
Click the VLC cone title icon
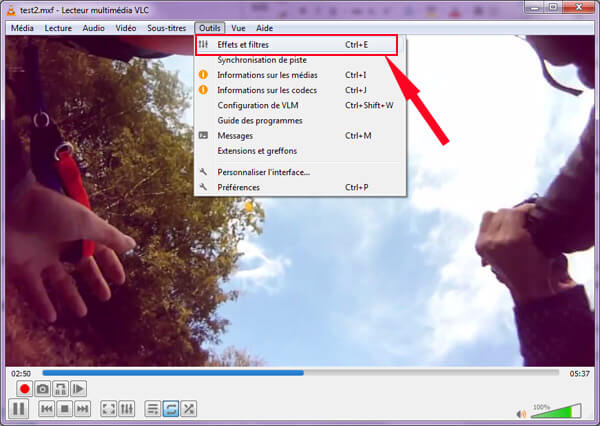point(11,10)
